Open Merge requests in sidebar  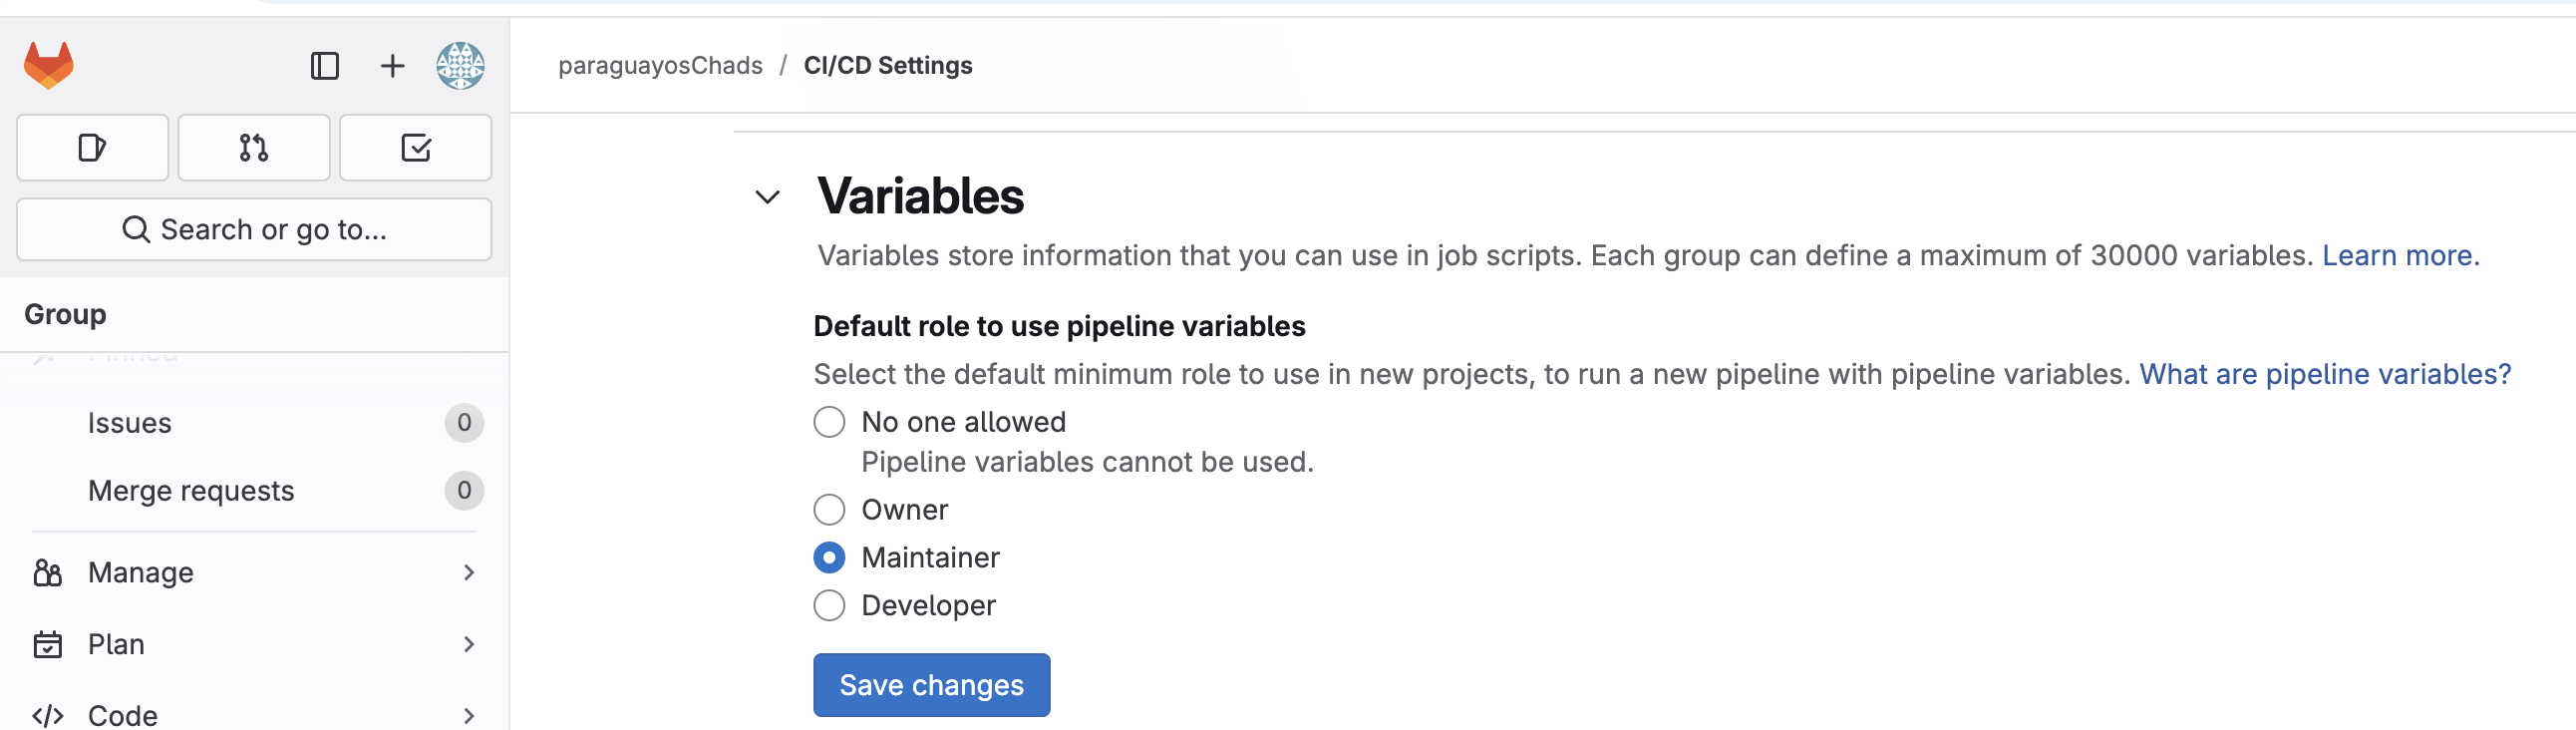[256, 491]
